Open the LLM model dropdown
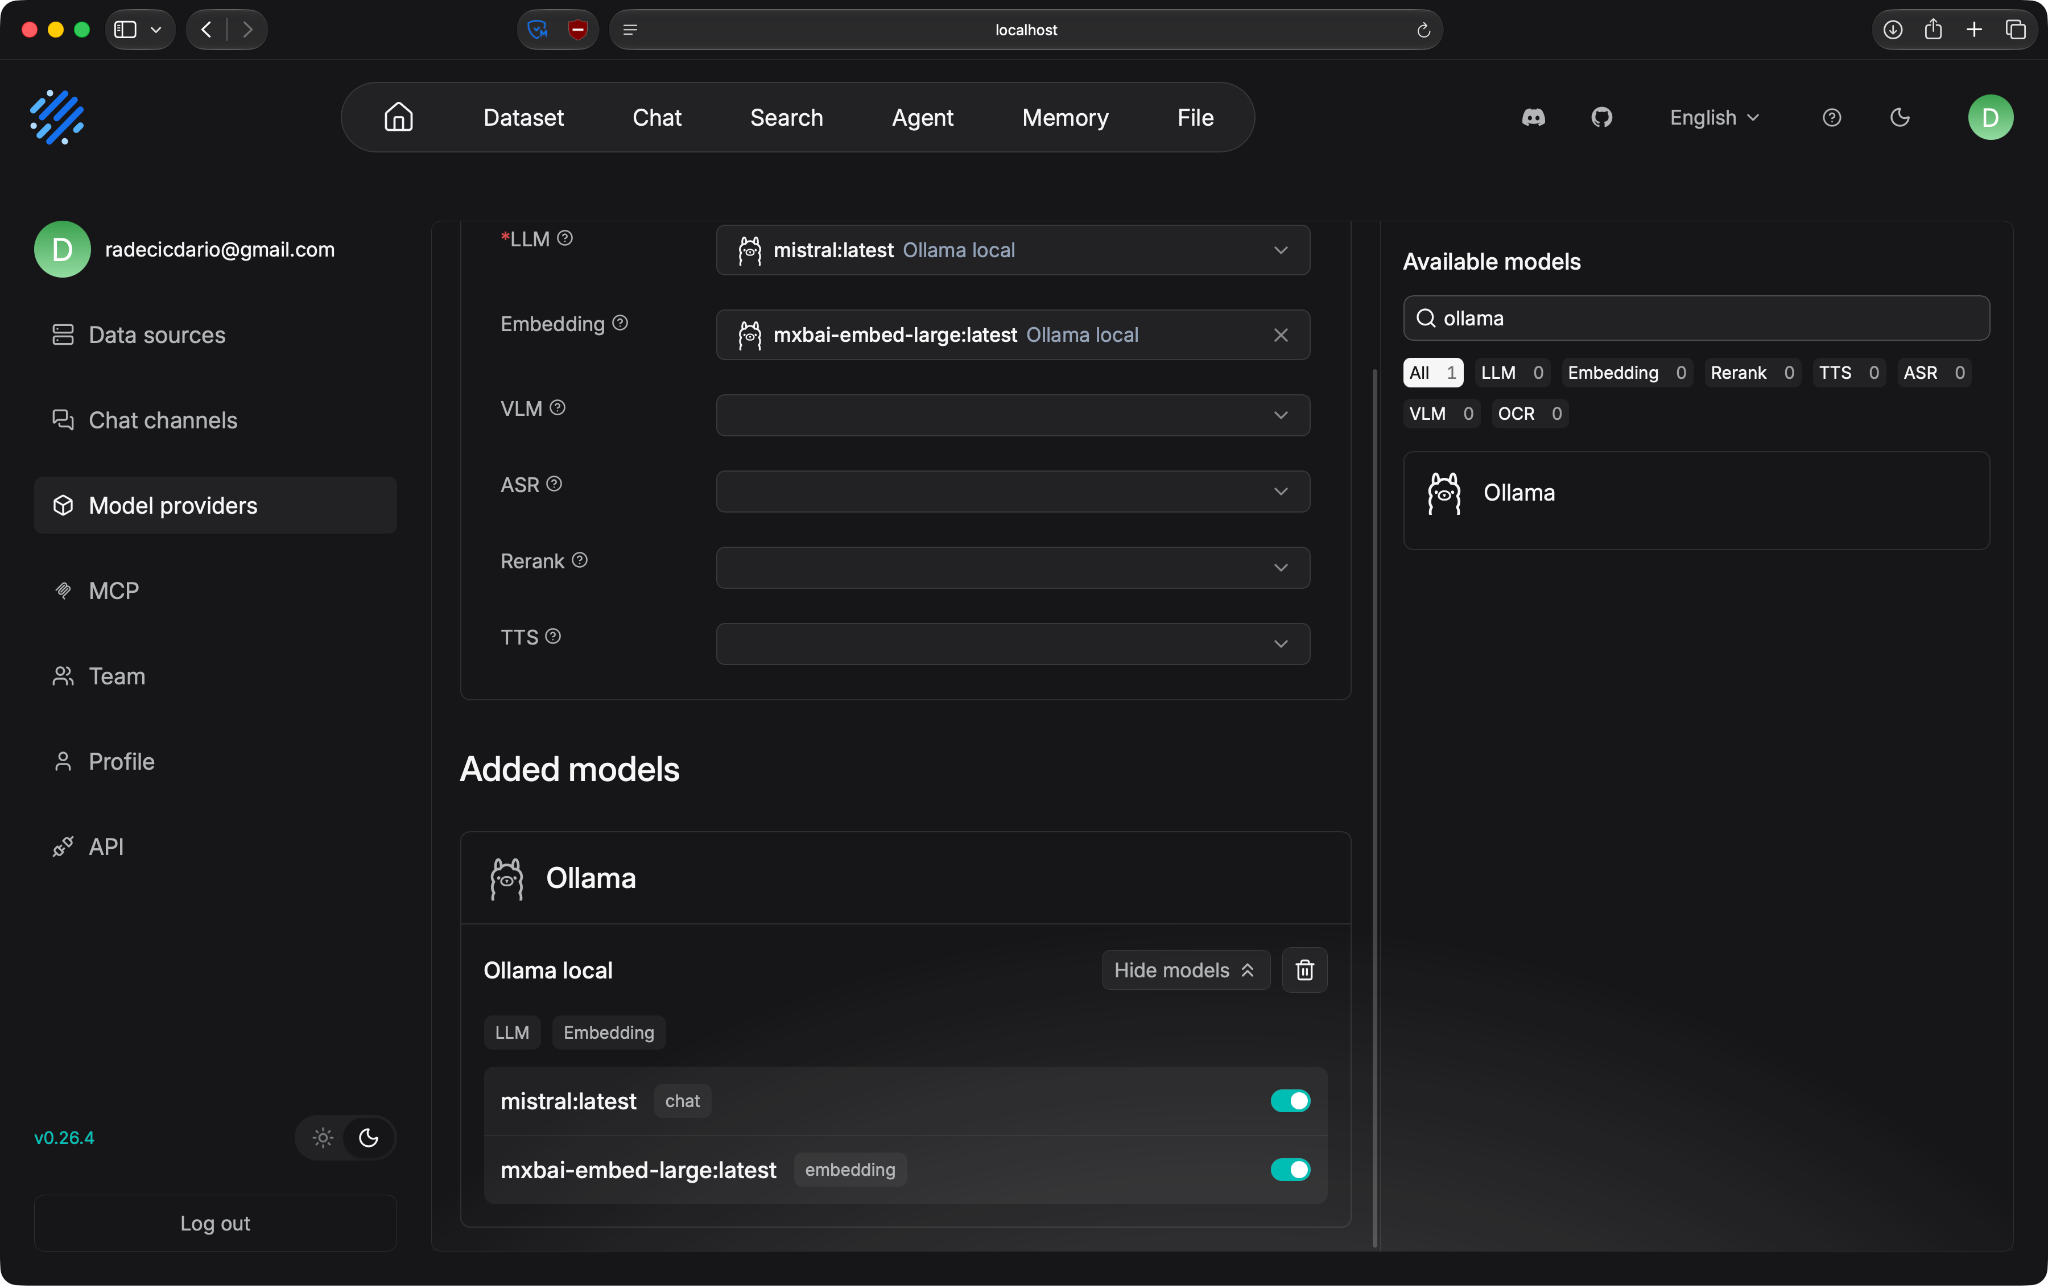Viewport: 2048px width, 1286px height. tap(1013, 250)
